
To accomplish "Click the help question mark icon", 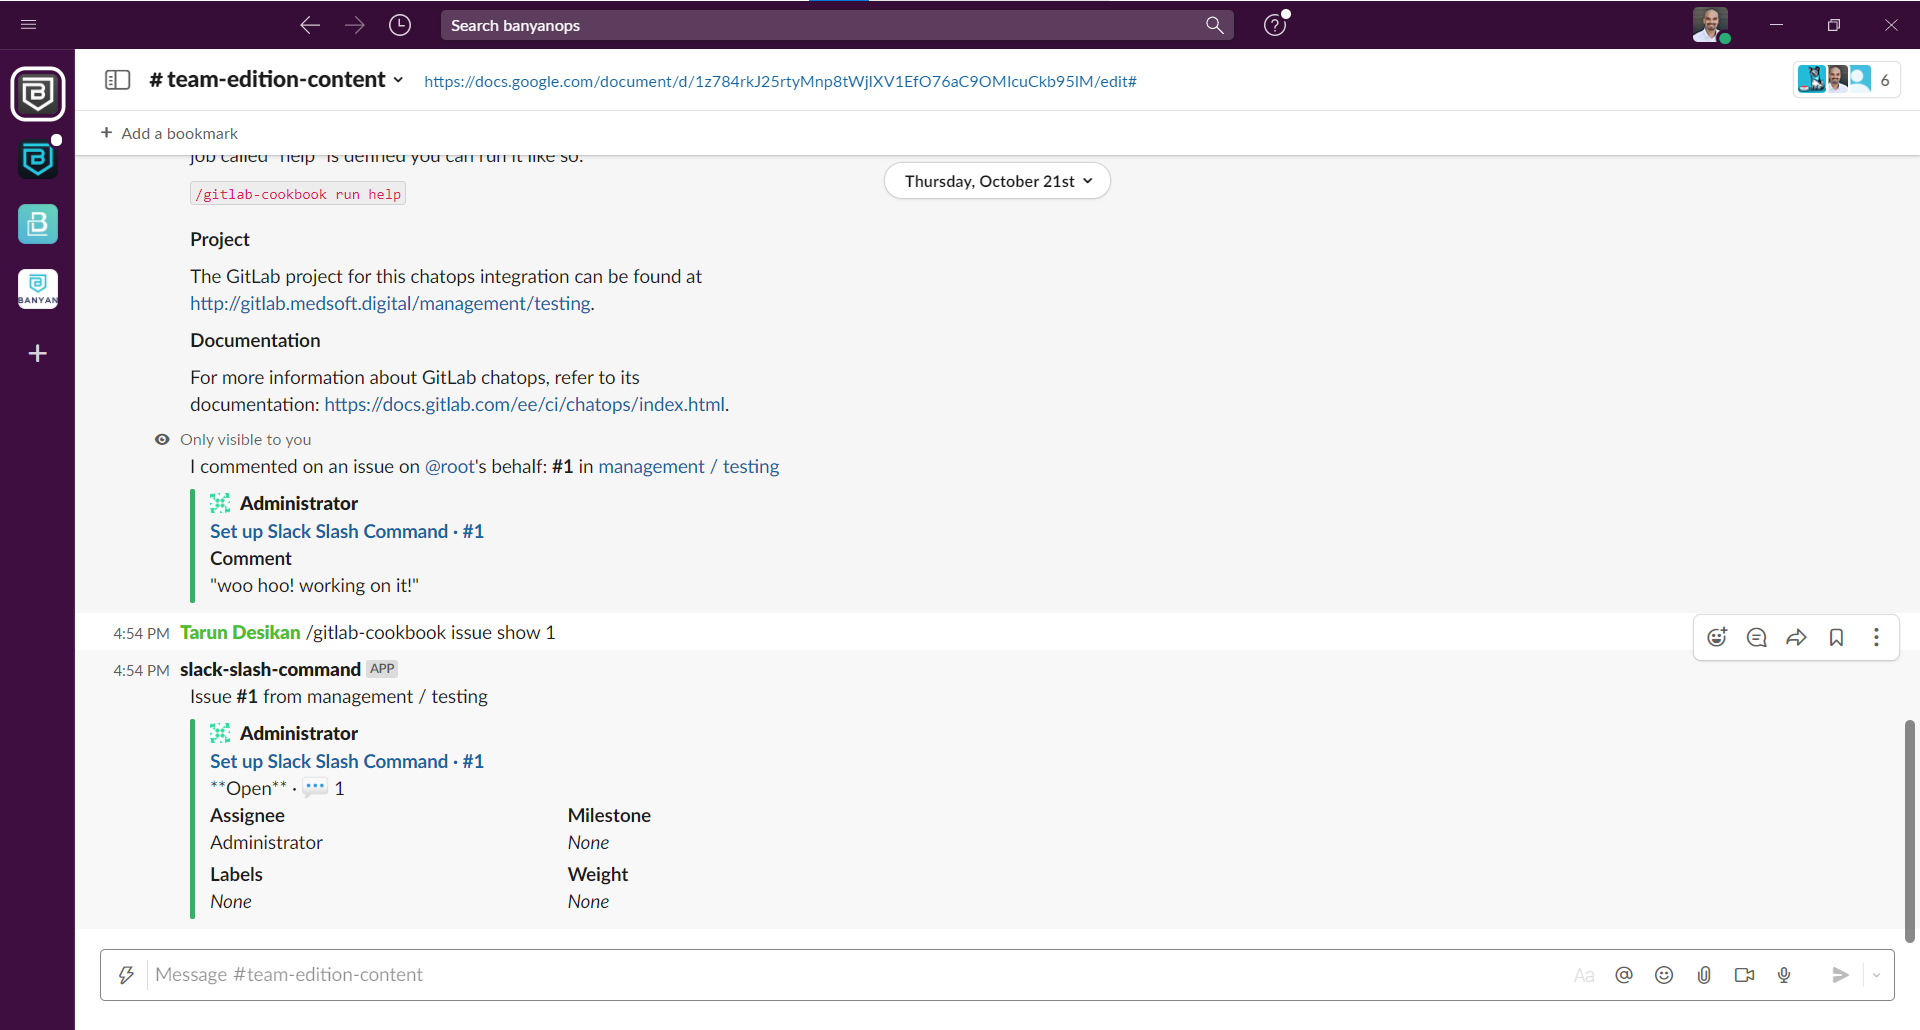I will pos(1274,25).
